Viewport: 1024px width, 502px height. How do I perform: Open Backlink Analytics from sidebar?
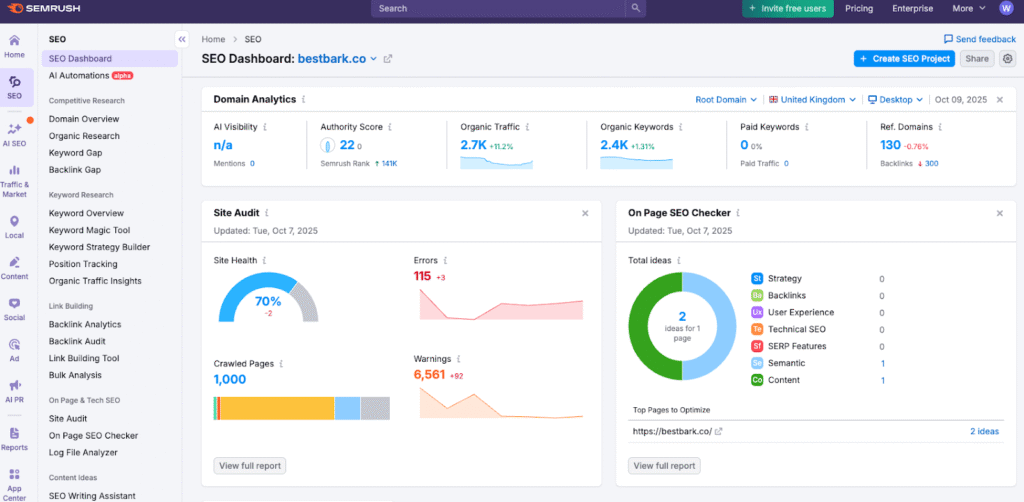tap(85, 324)
